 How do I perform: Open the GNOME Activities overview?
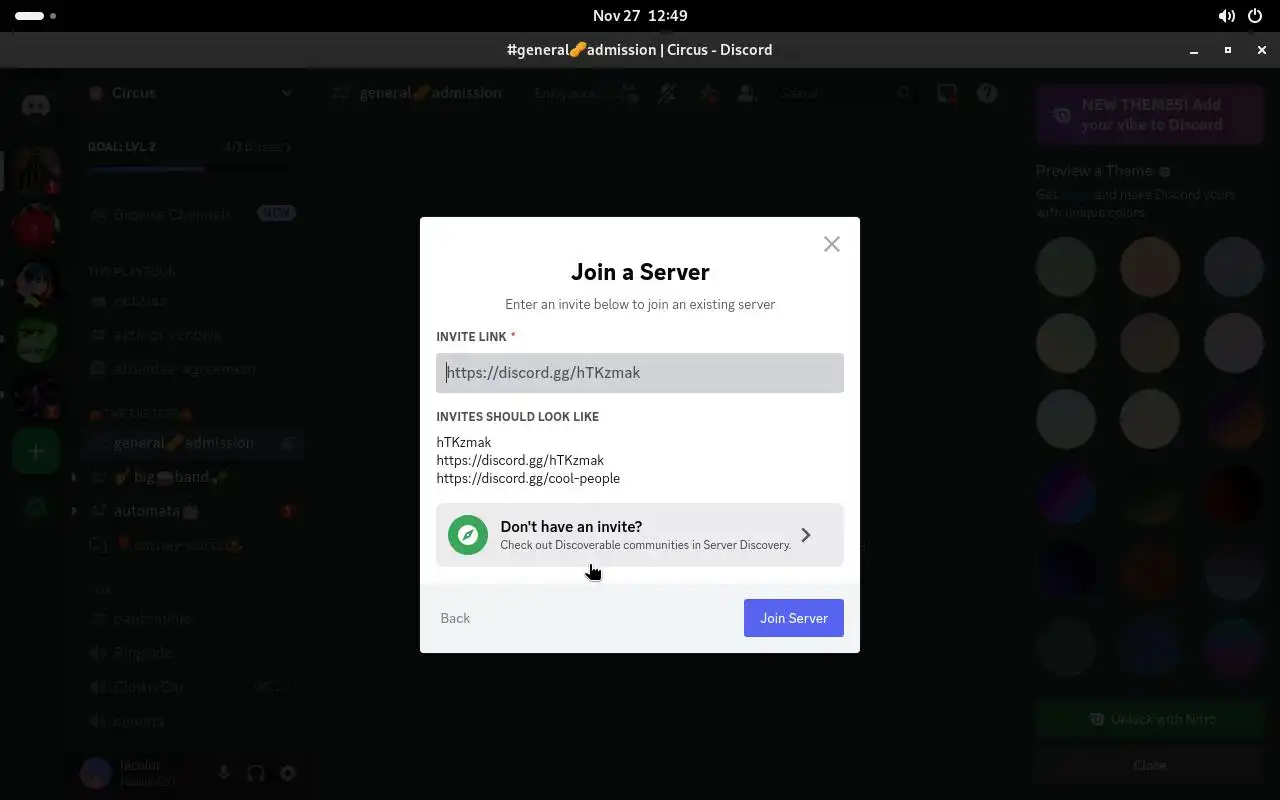(35, 16)
